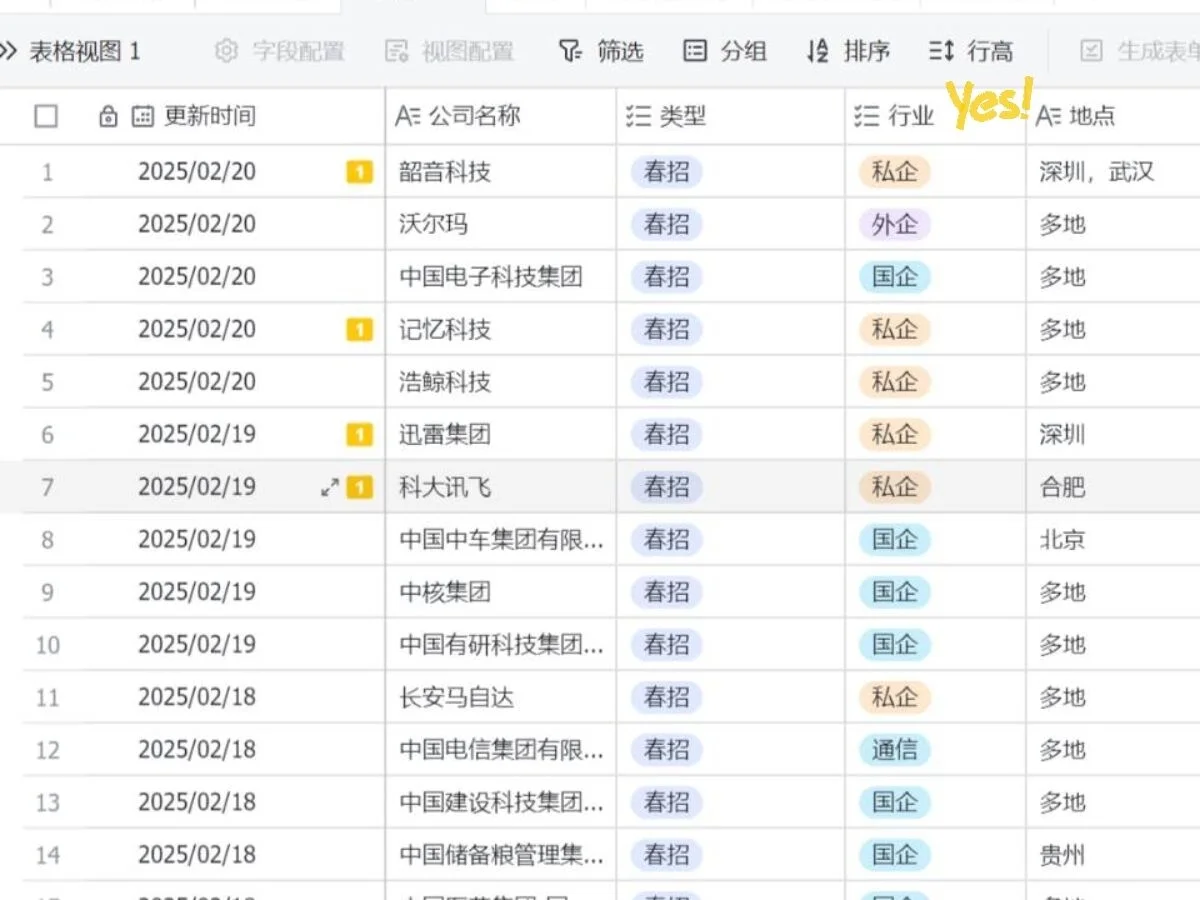Select the 科大讯飞 company cell
This screenshot has height=900, width=1200.
pos(501,487)
